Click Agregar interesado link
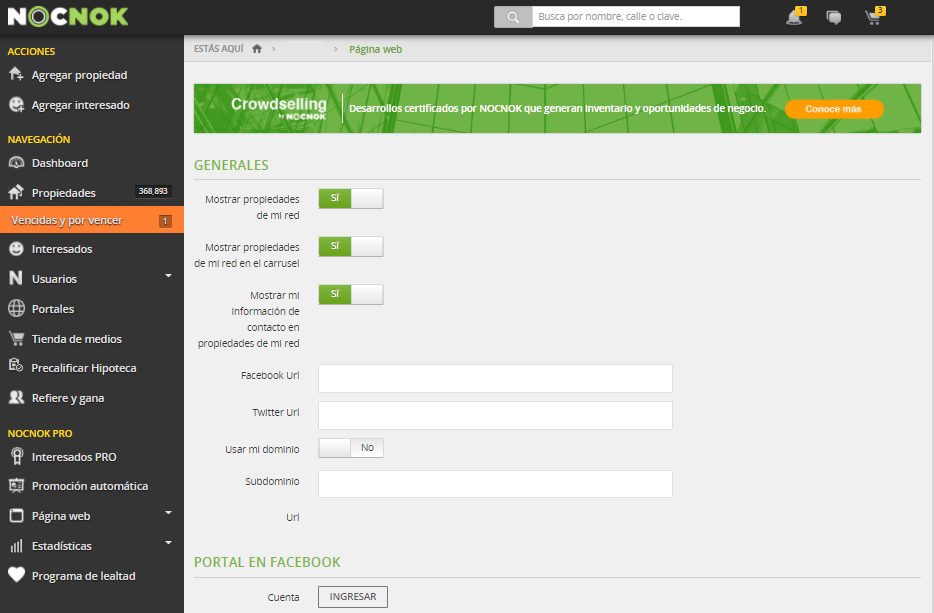Image resolution: width=934 pixels, height=613 pixels. (x=80, y=105)
